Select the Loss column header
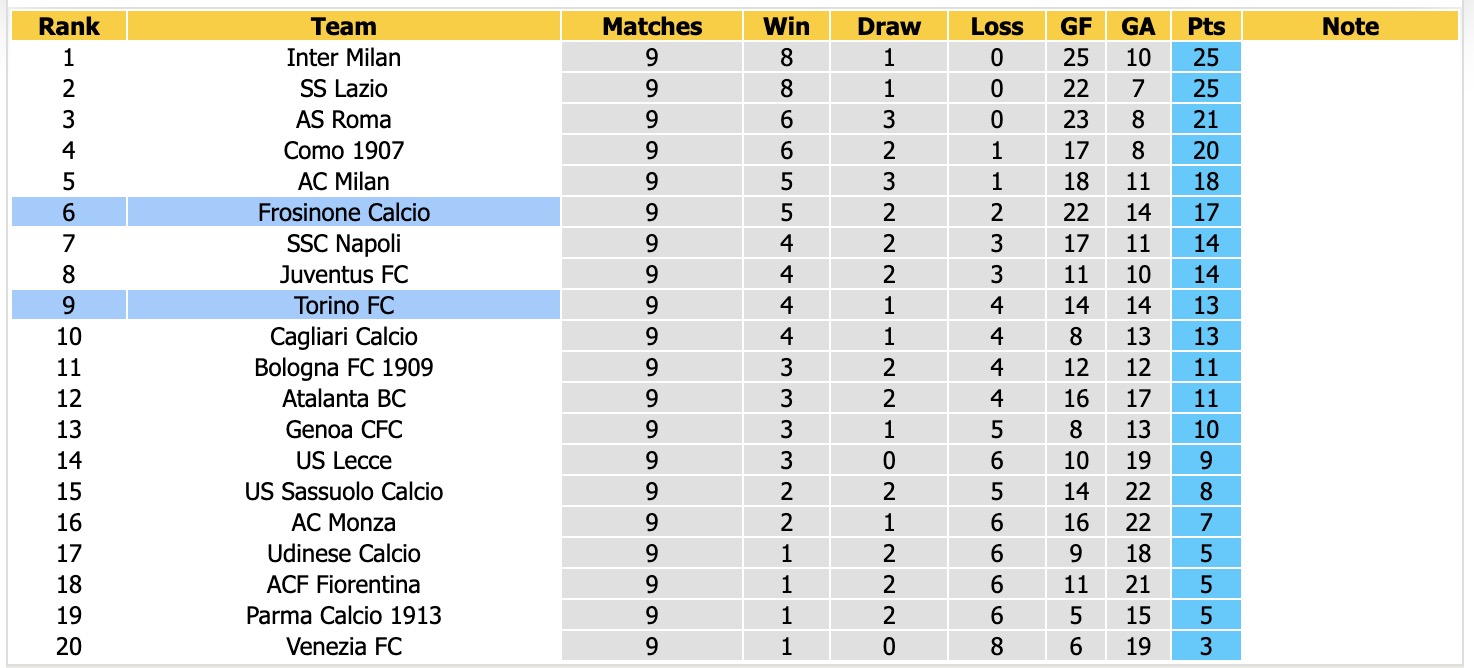Viewport: 1474px width, 668px height. pos(997,27)
